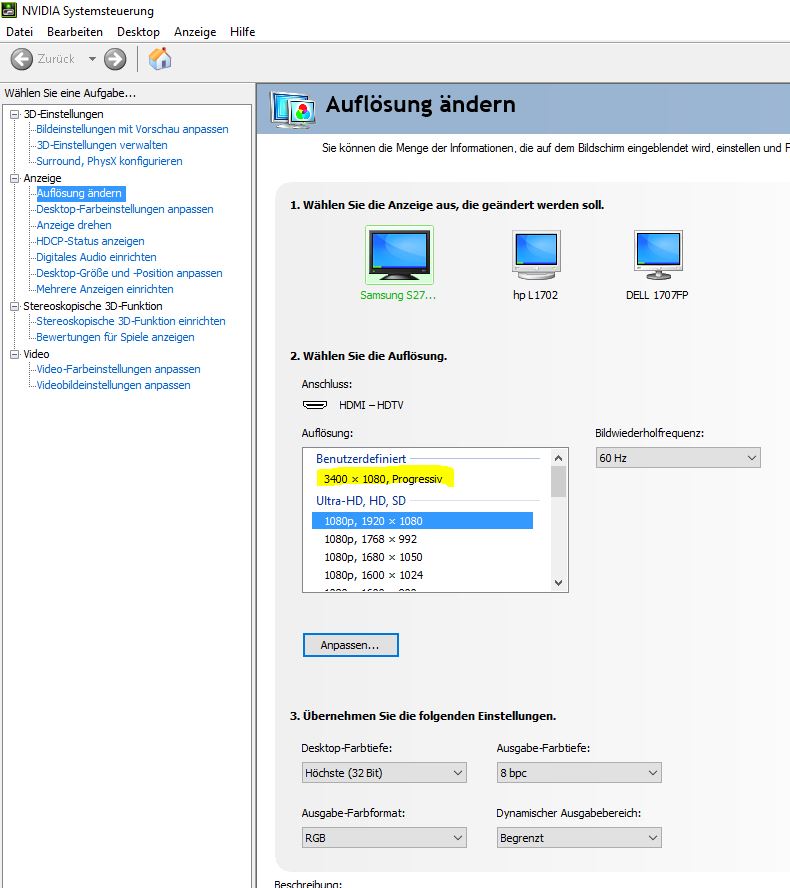Open the Desktop menu
790x888 pixels.
(x=138, y=32)
